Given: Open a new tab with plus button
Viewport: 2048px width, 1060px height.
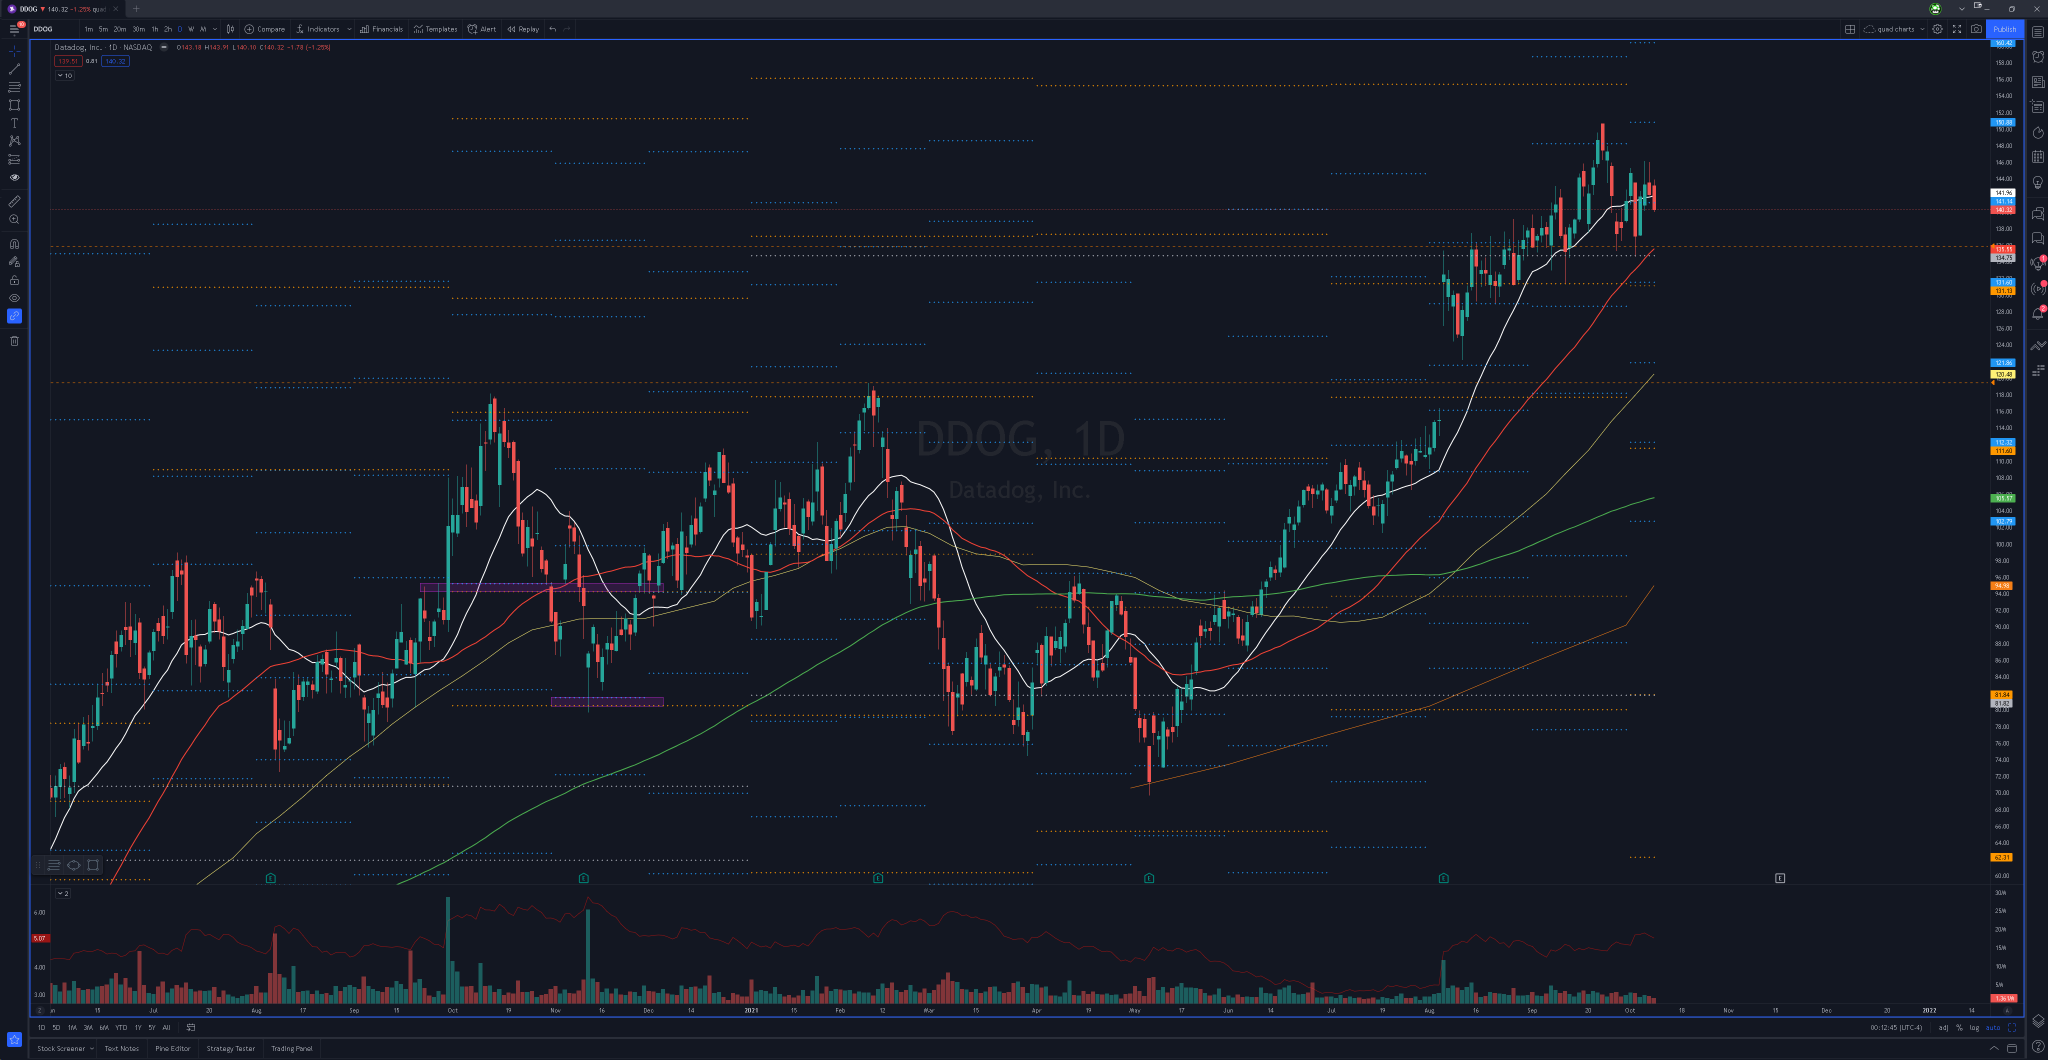Looking at the screenshot, I should [137, 9].
